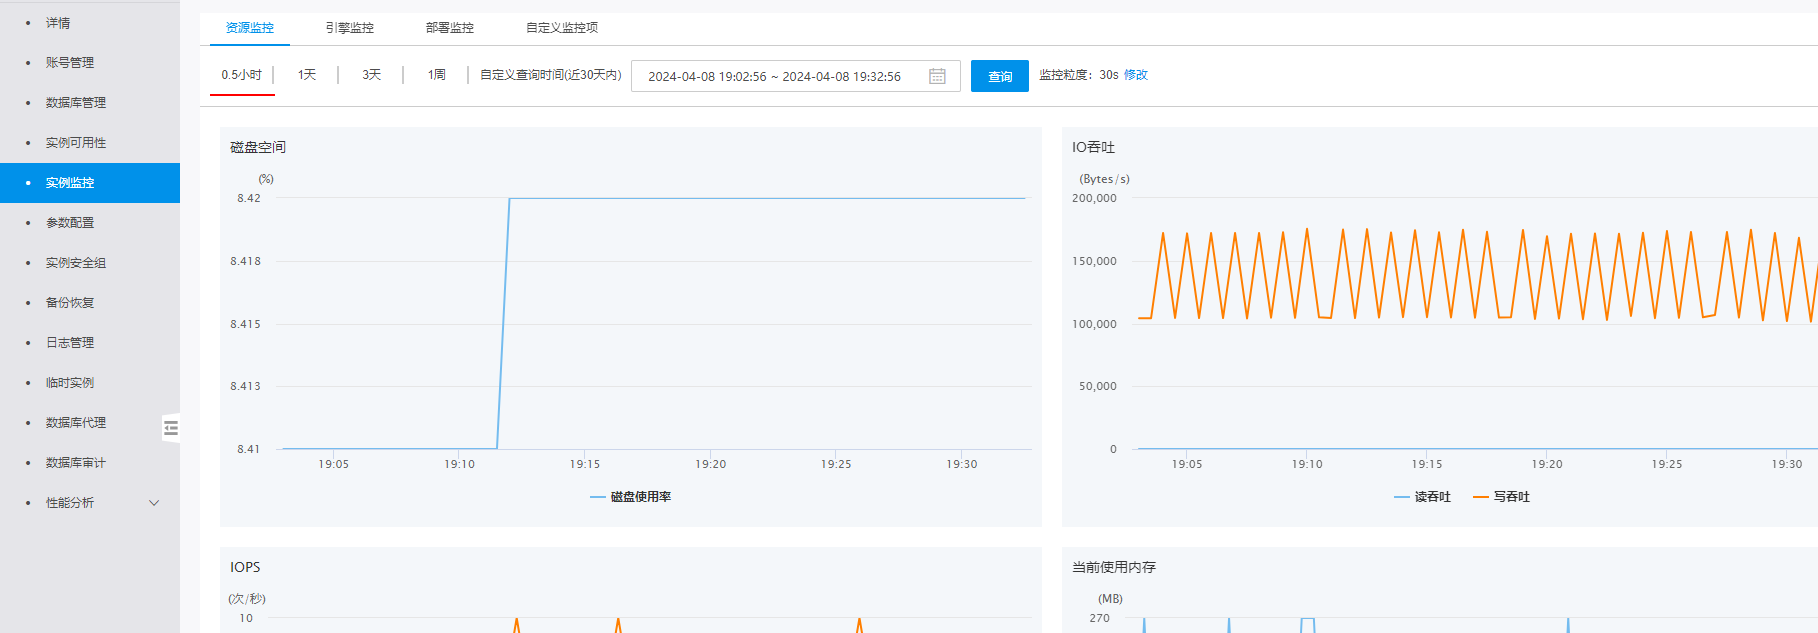The image size is (1818, 633).
Task: Collapse the sidebar using the toggle handle
Action: tap(171, 428)
